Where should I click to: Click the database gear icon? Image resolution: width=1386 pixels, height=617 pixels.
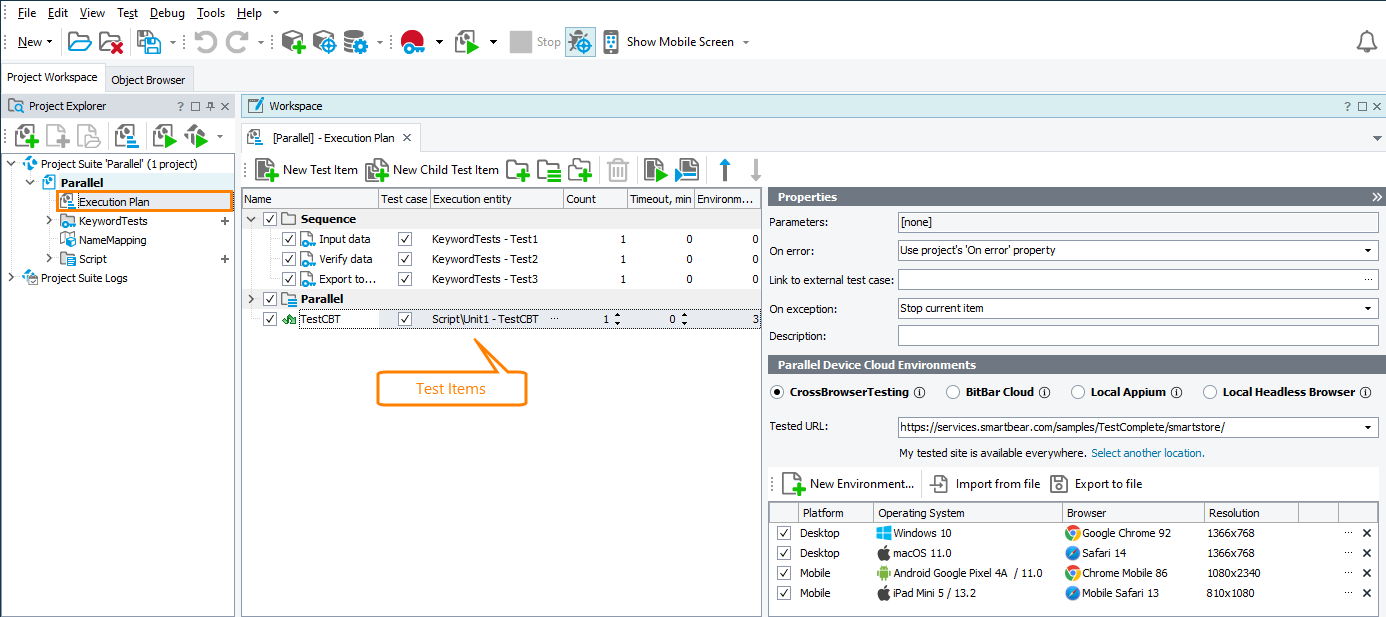coord(355,42)
